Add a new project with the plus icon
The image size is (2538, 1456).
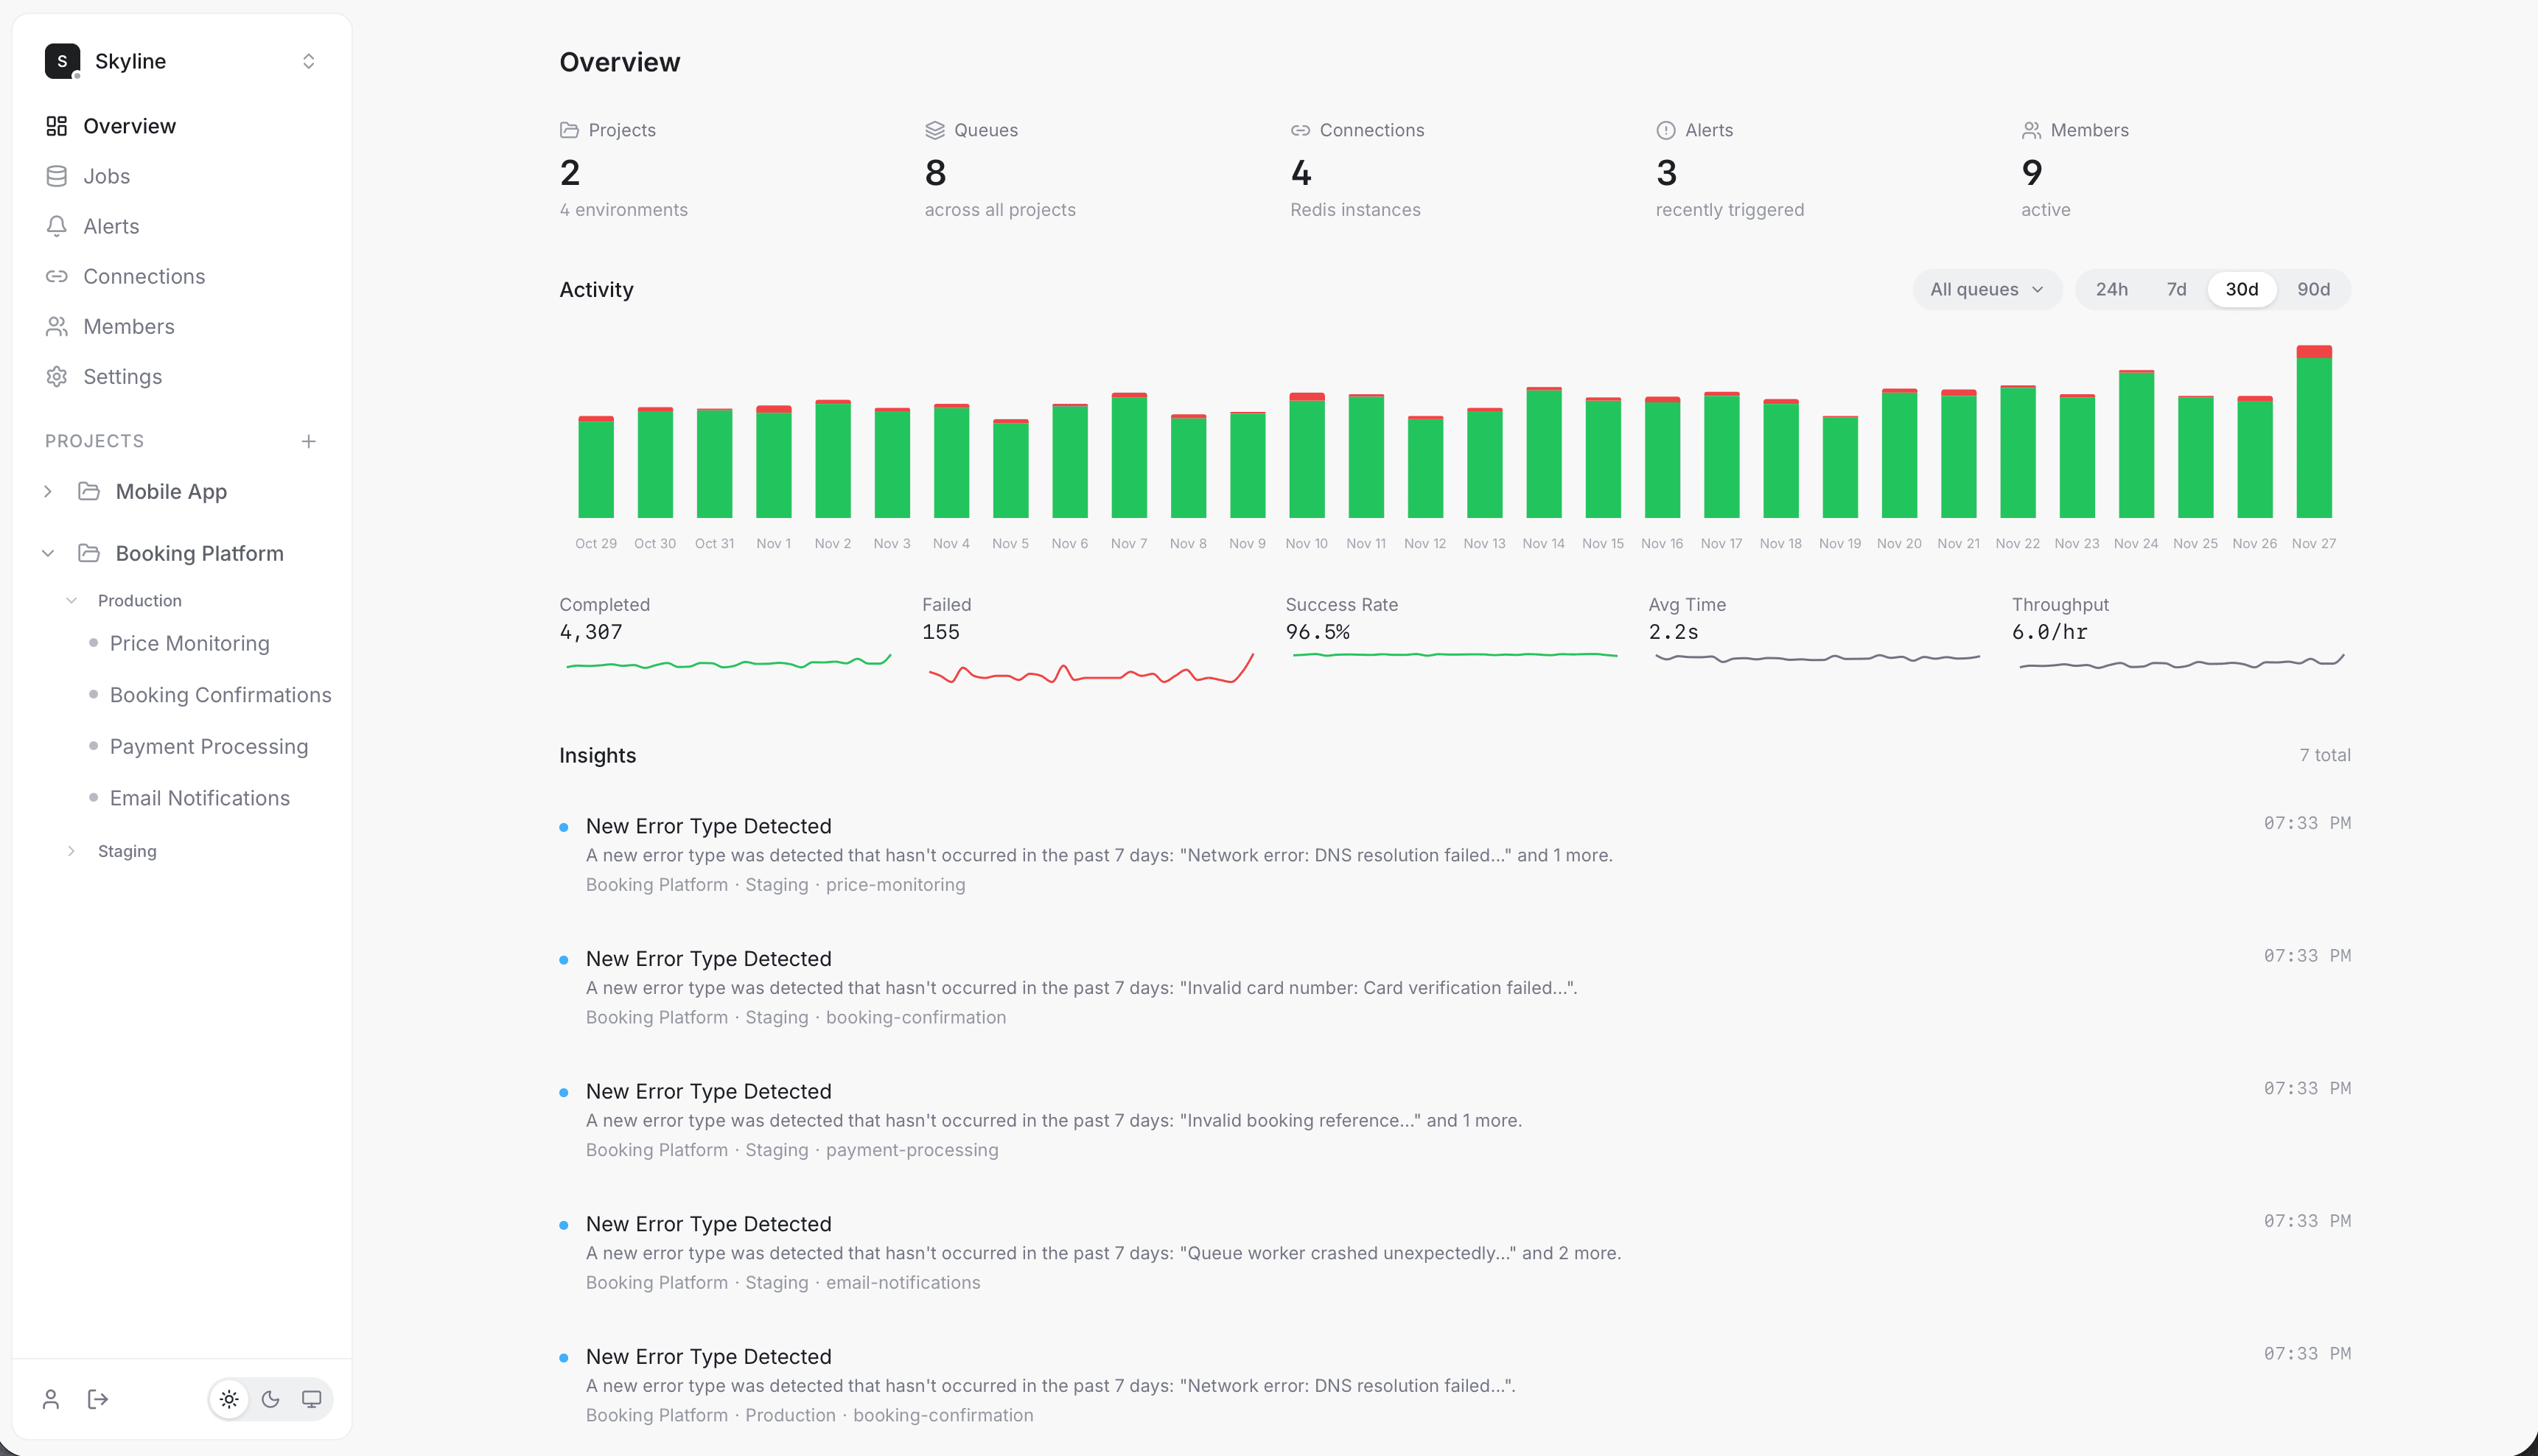click(x=309, y=440)
